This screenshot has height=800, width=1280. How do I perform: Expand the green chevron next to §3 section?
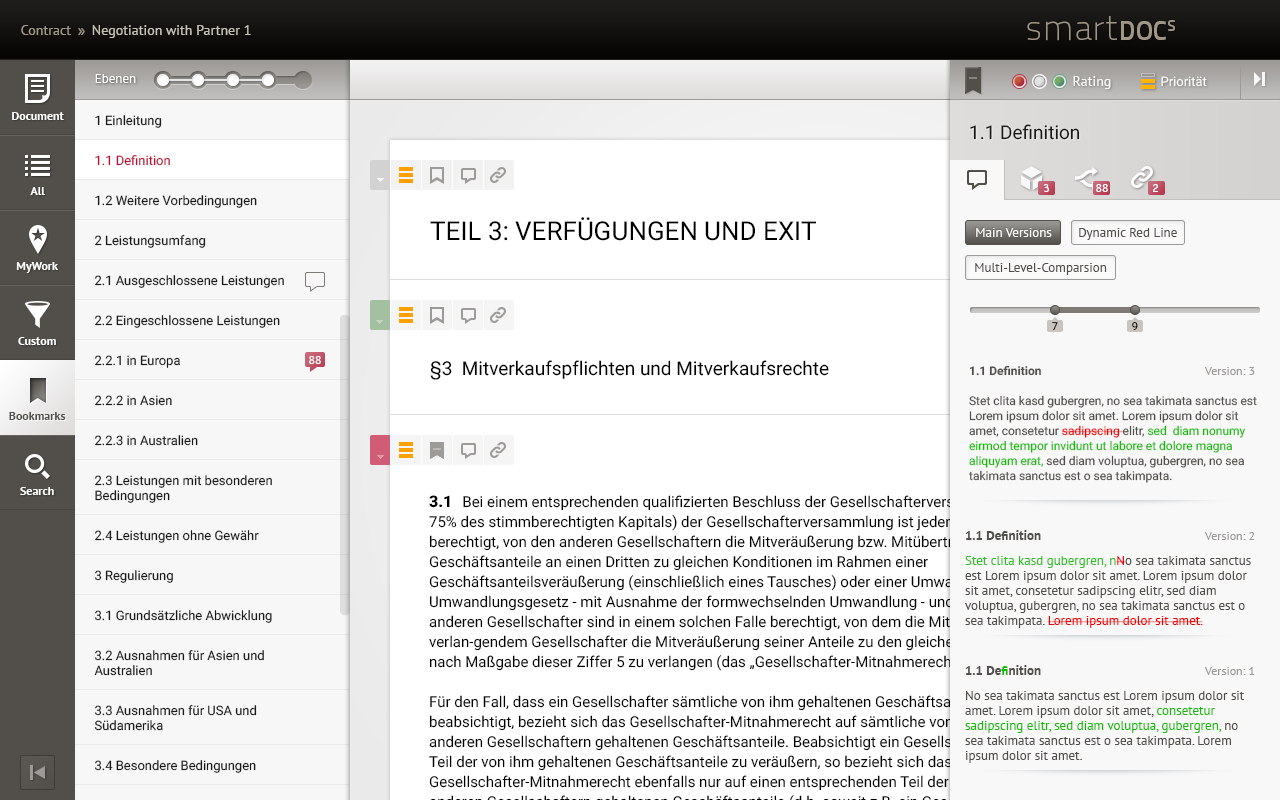click(x=378, y=314)
